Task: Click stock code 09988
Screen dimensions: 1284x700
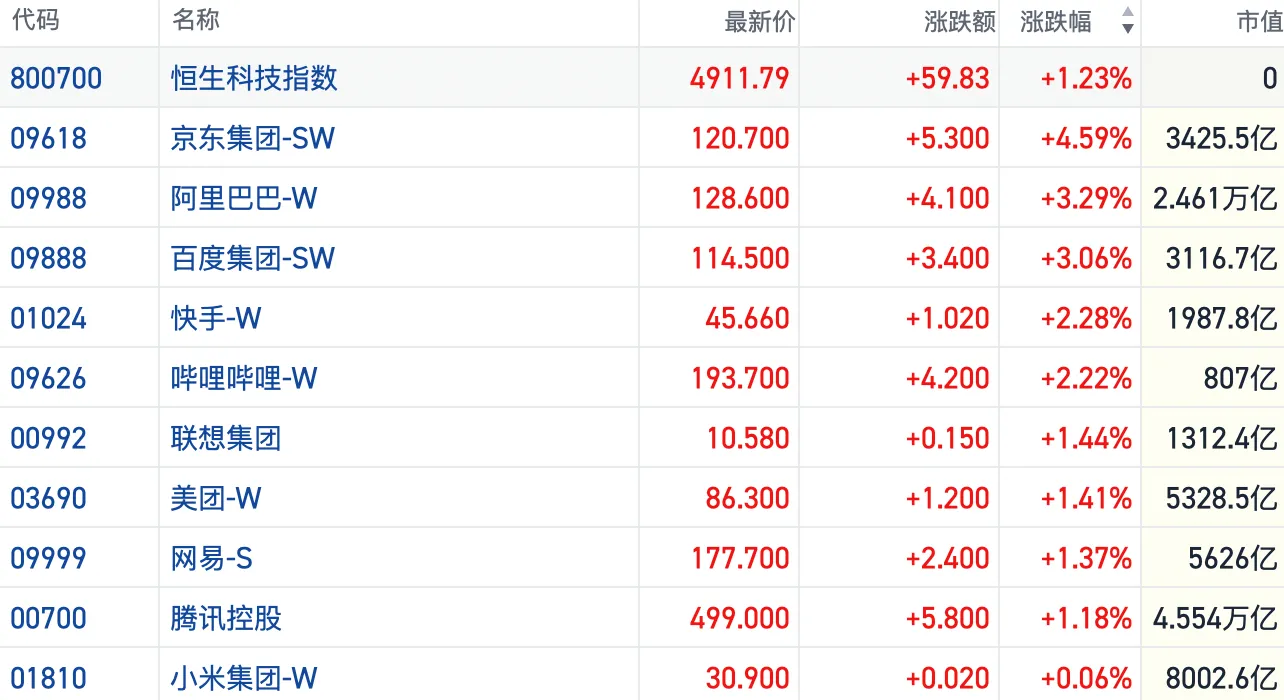Action: click(x=48, y=198)
